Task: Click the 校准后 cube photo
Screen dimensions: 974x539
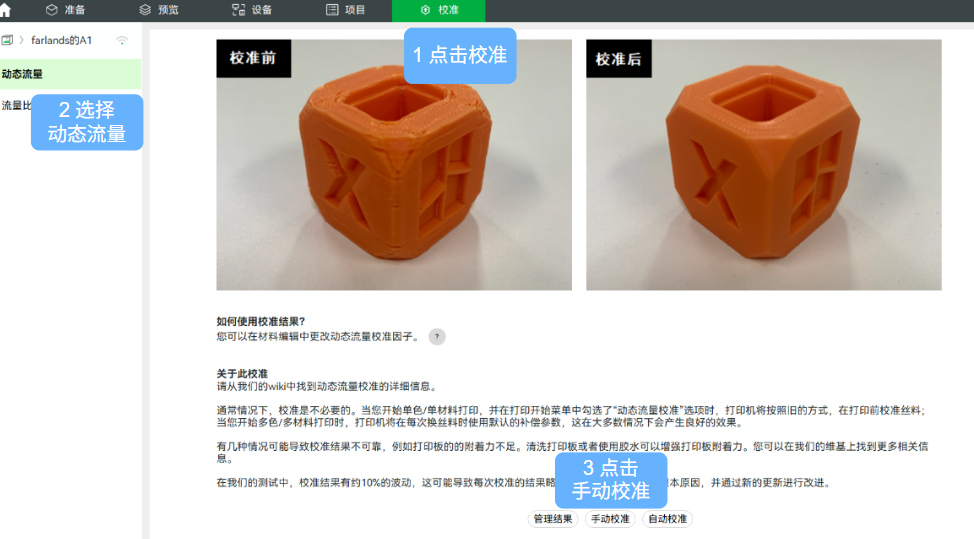Action: pos(763,165)
